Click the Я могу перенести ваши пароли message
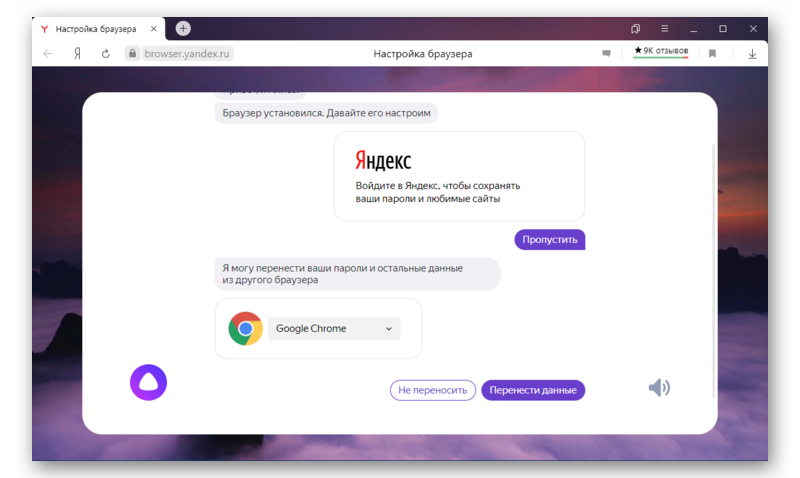The height and width of the screenshot is (478, 800). (x=357, y=274)
